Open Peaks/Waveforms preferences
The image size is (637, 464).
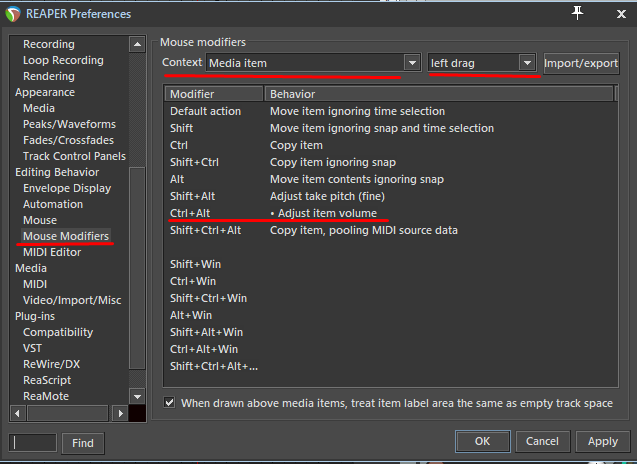69,124
